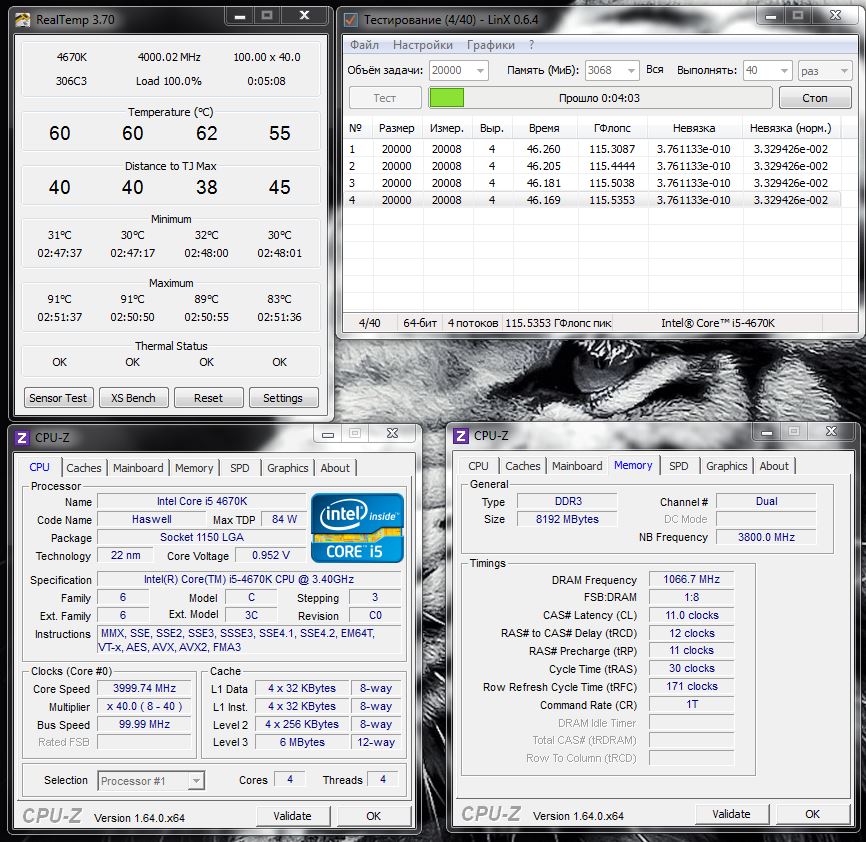
Task: Click the Z icon of CPU-Z memory window
Action: (461, 435)
